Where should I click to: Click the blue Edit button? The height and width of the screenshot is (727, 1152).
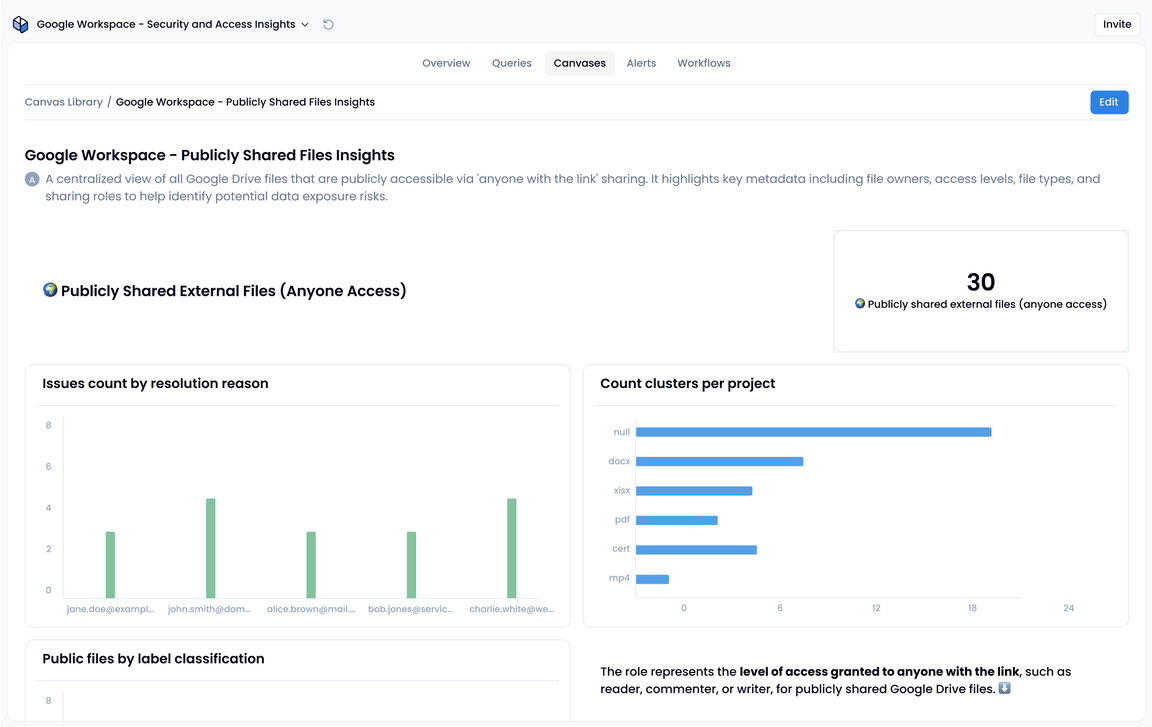pyautogui.click(x=1109, y=102)
